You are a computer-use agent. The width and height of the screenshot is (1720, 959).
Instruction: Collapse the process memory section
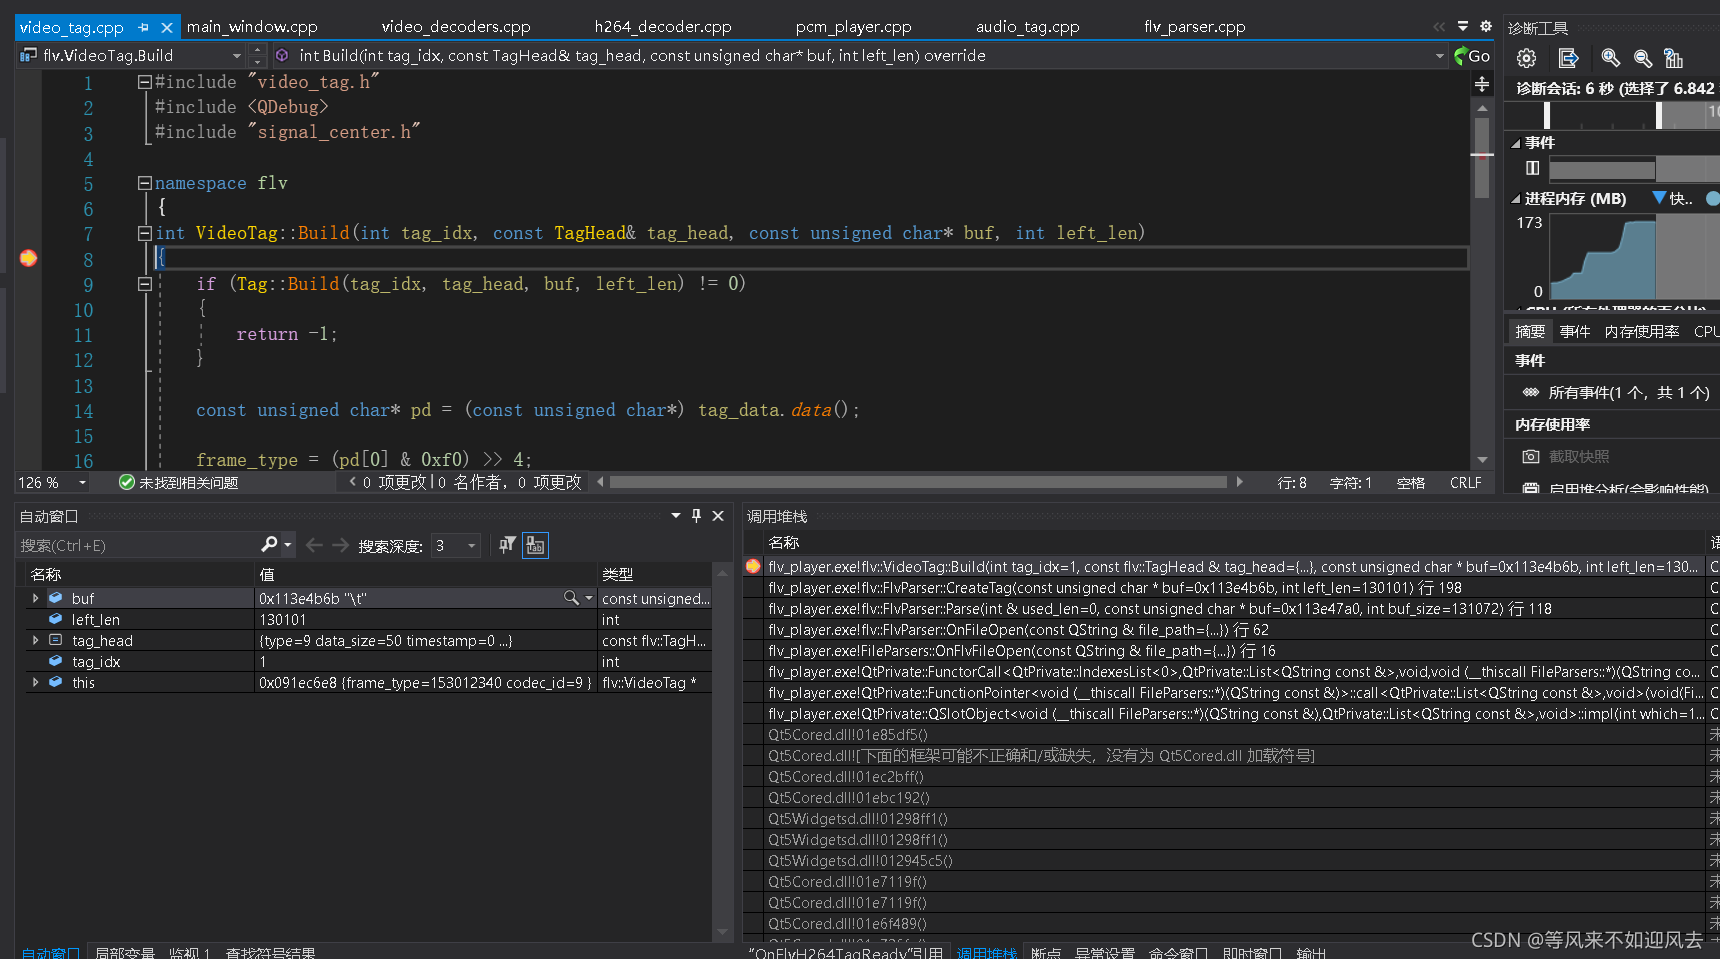(x=1515, y=199)
